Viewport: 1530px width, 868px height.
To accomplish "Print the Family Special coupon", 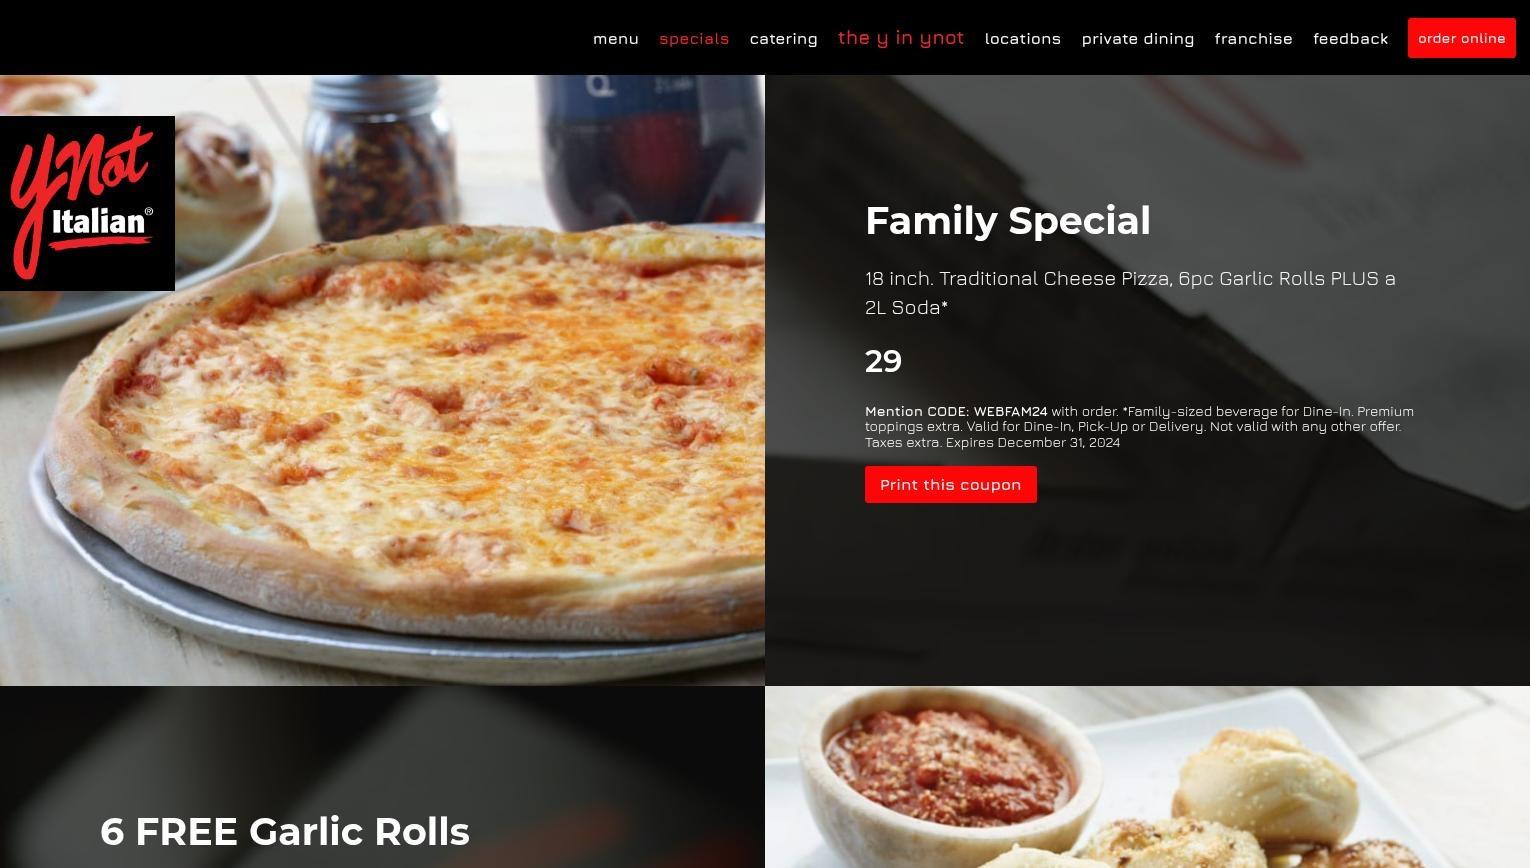I will 951,485.
